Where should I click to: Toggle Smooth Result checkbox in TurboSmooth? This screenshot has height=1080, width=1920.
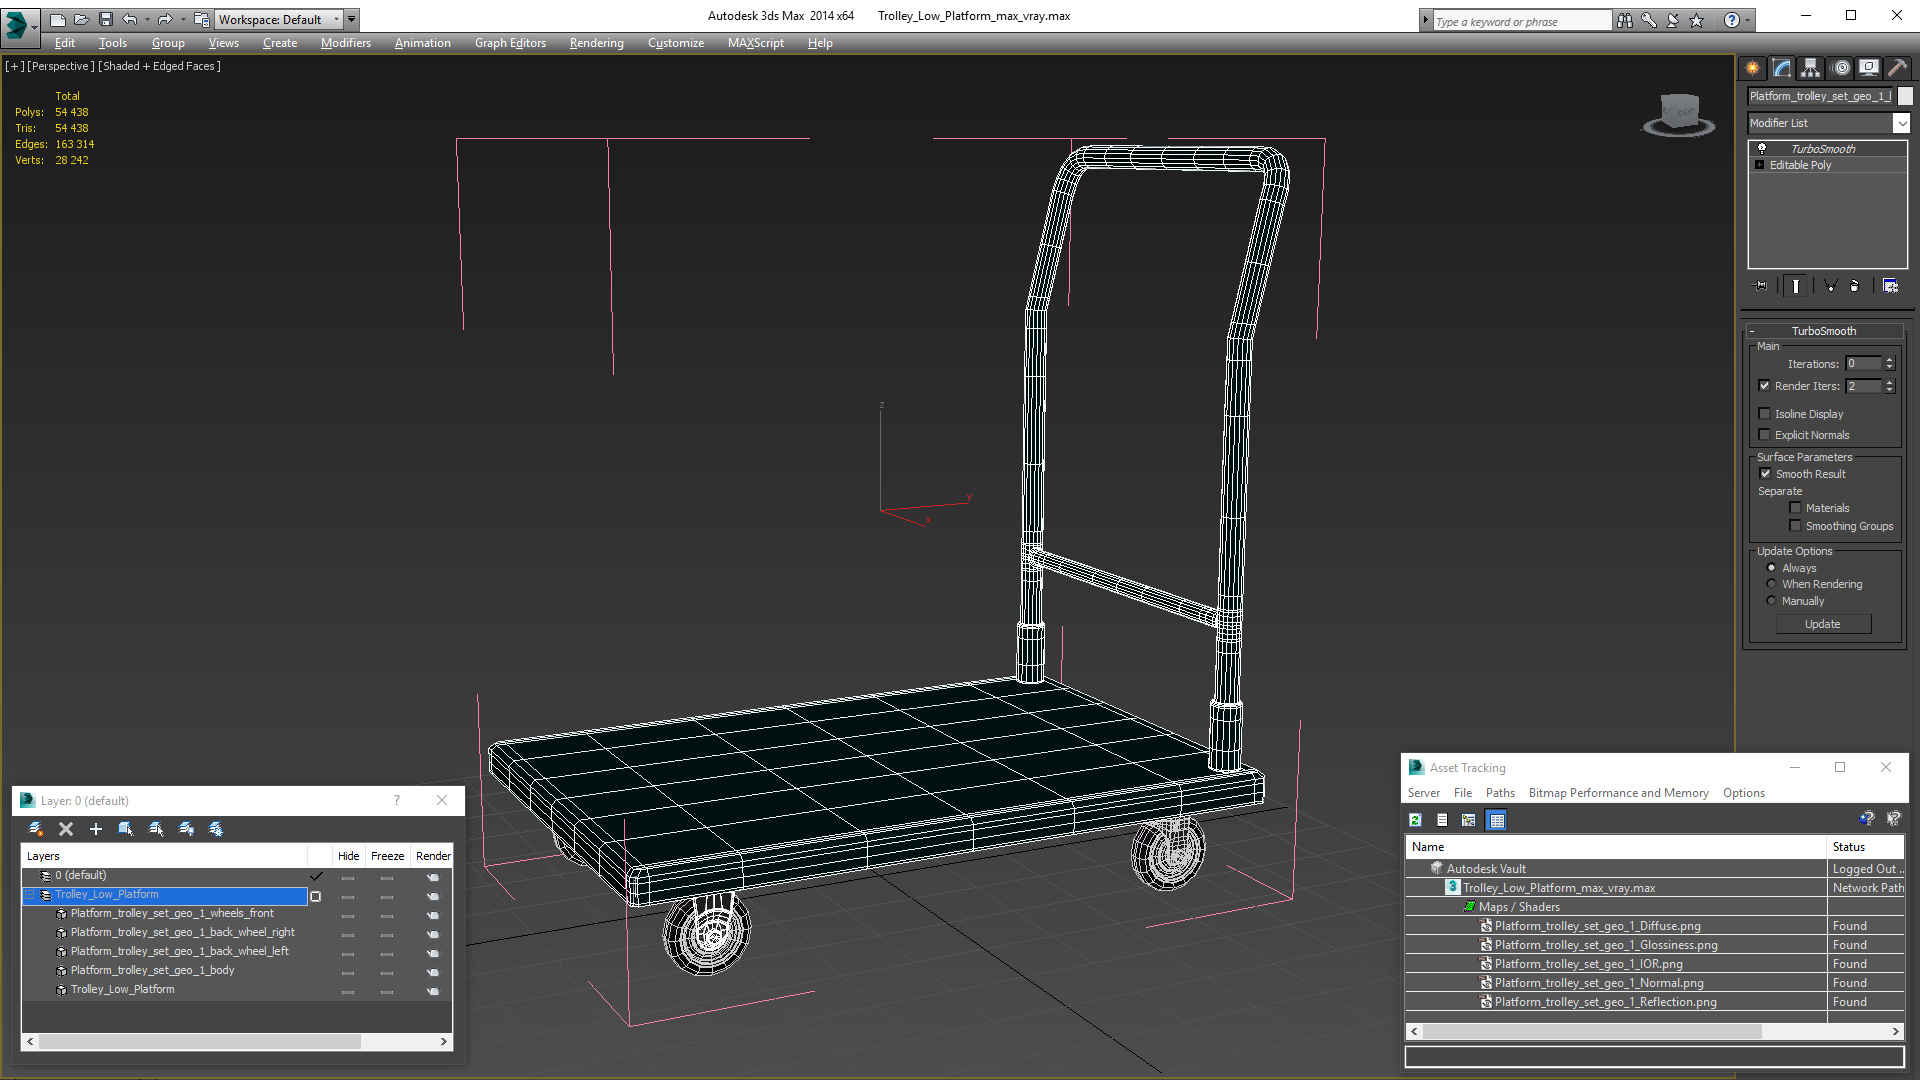tap(1766, 473)
